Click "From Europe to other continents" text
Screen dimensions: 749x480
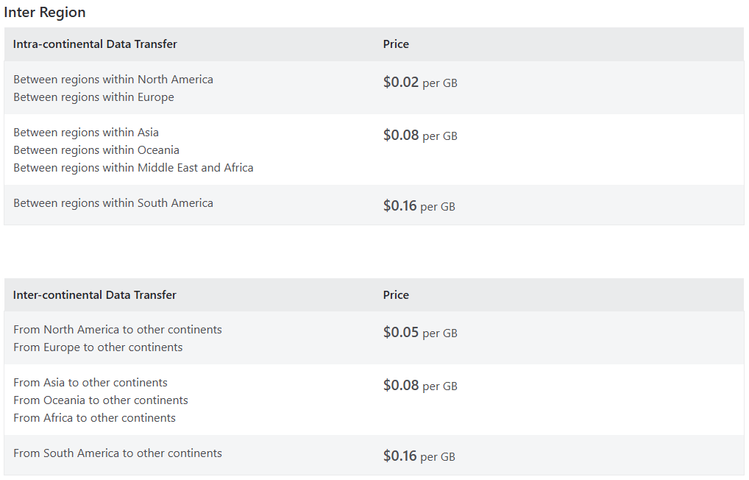click(98, 347)
